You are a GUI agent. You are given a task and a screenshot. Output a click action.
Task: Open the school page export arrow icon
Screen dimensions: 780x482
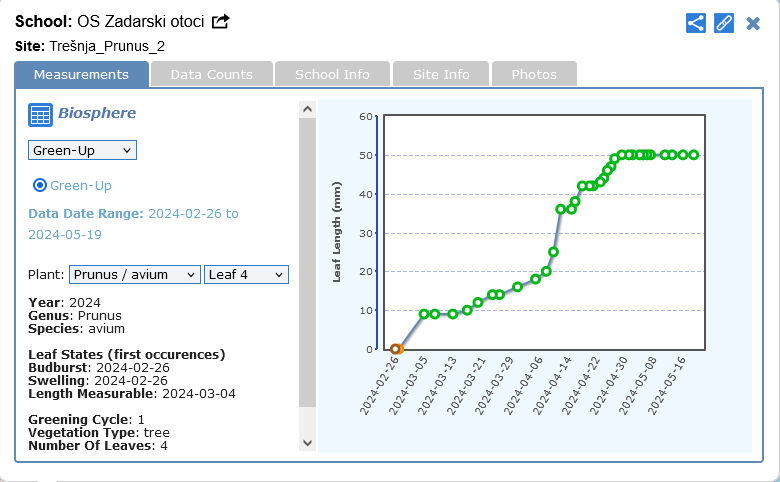click(221, 21)
